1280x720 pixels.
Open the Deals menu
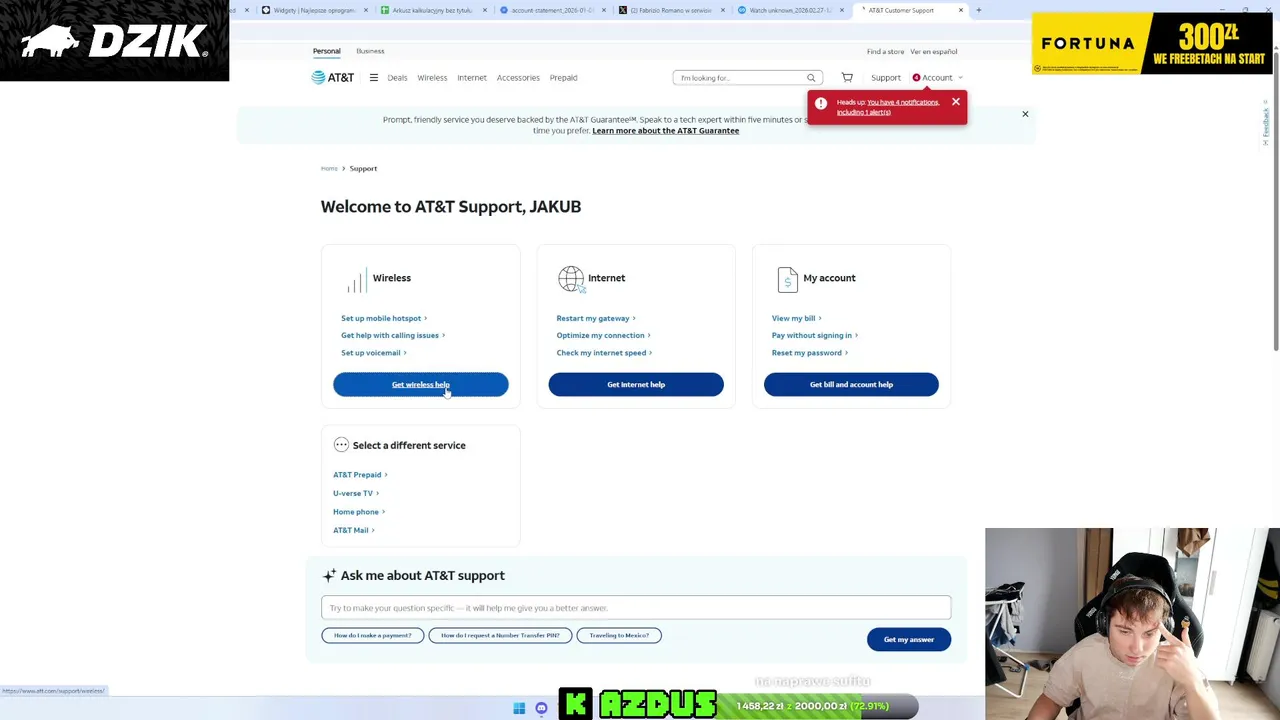(x=397, y=77)
